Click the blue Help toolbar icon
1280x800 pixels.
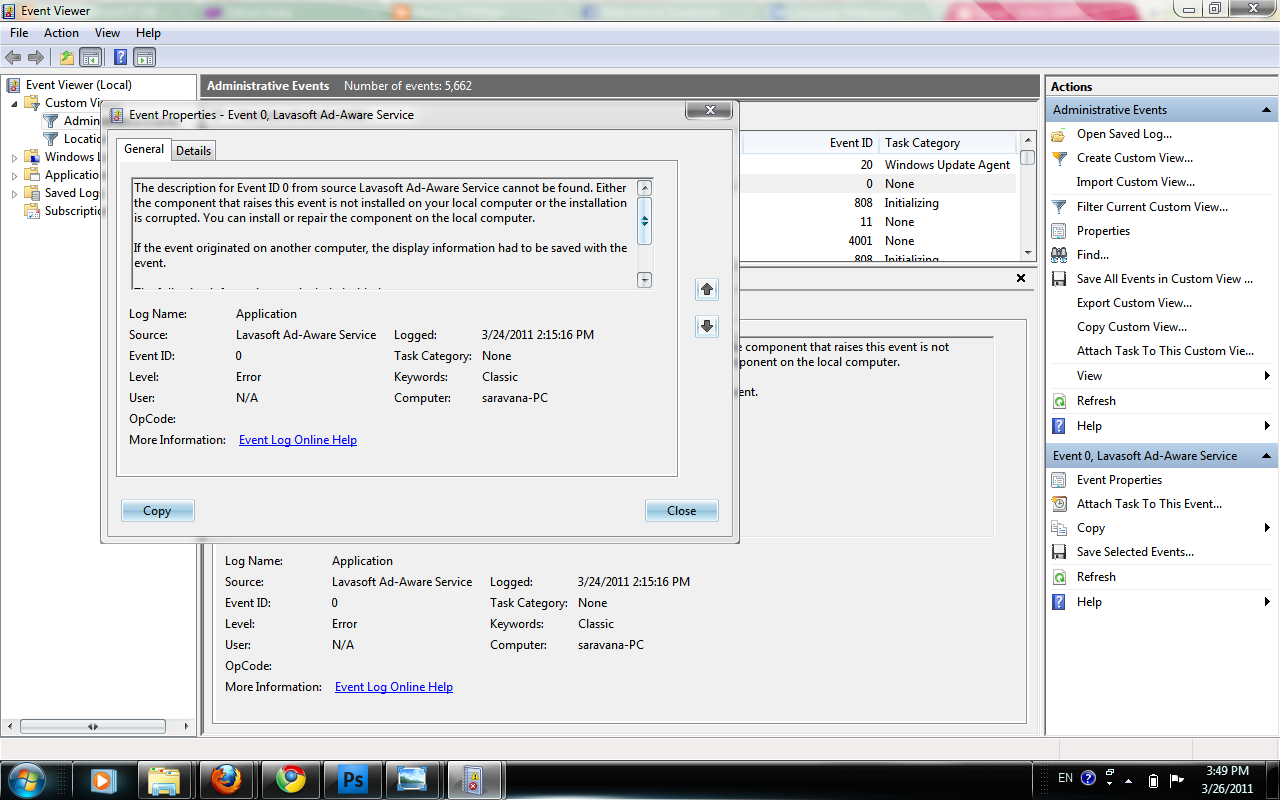[x=120, y=57]
